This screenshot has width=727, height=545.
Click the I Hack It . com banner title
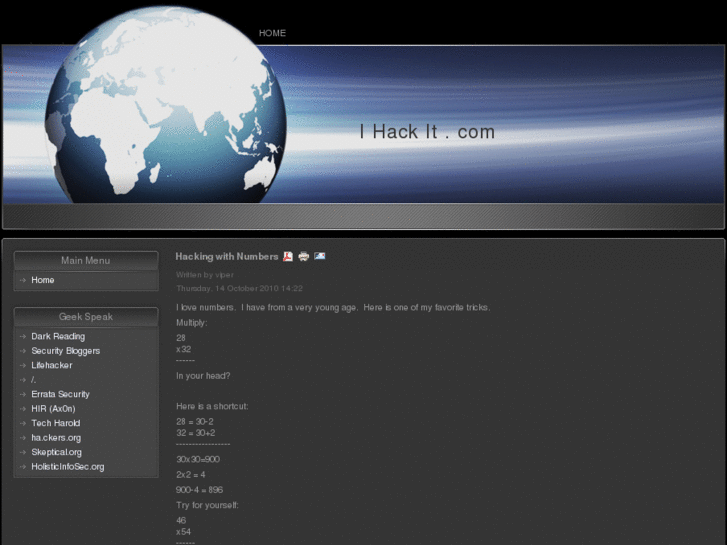(x=427, y=132)
